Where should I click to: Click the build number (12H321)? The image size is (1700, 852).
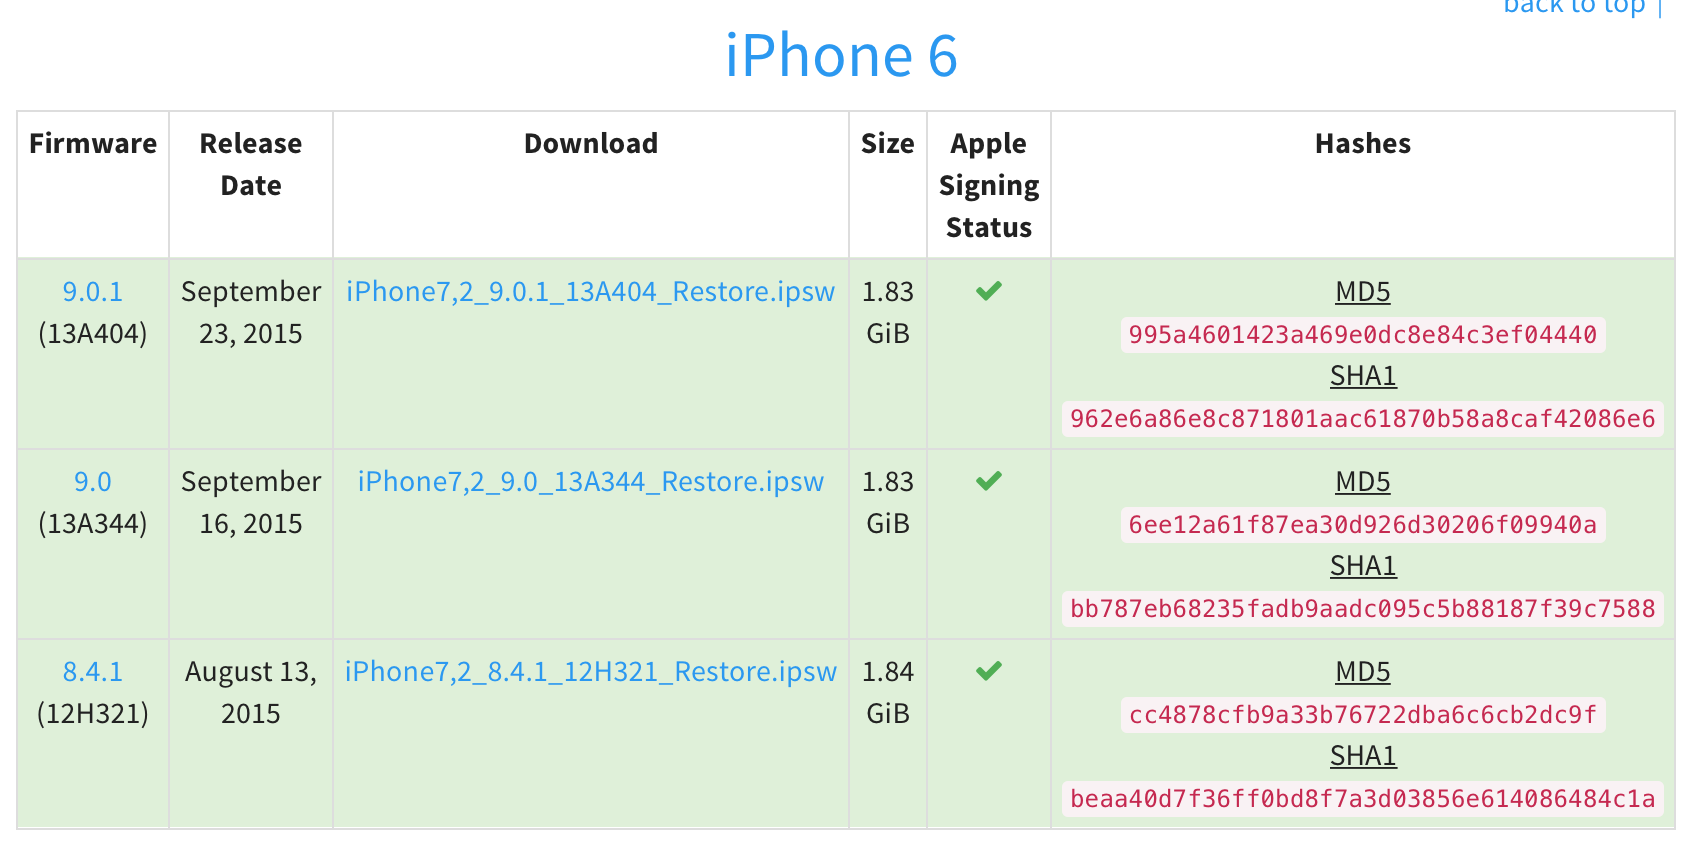tap(93, 714)
